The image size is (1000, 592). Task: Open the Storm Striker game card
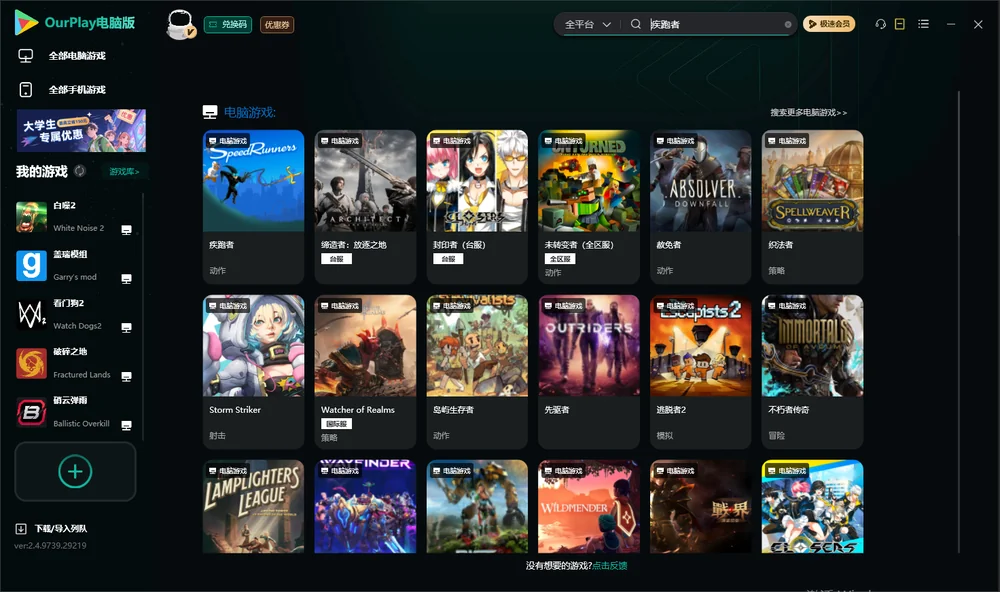click(x=253, y=372)
